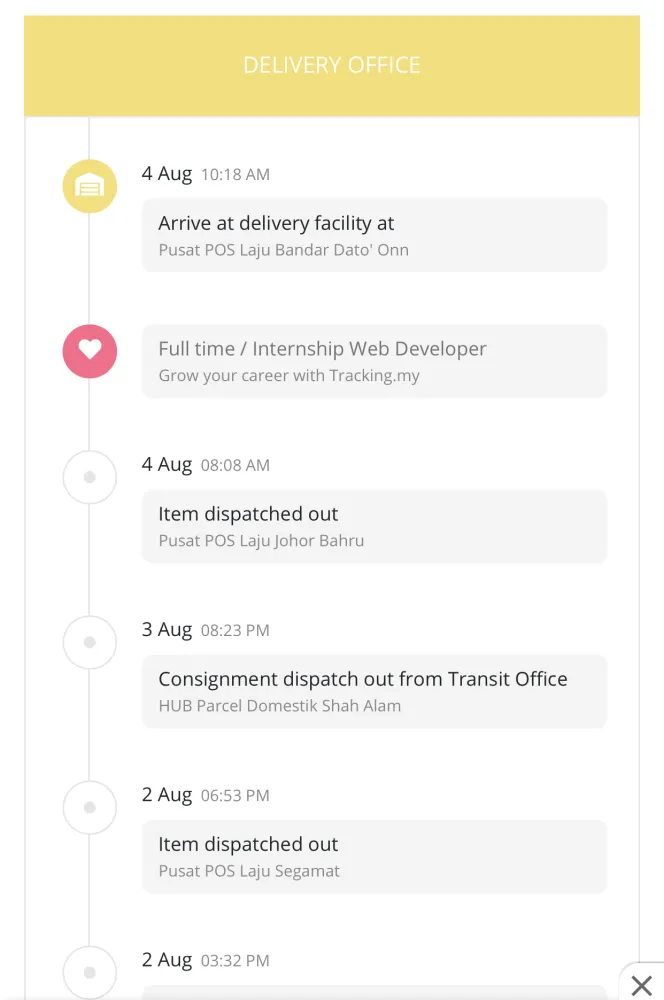
Task: Select the 4 Aug 08:08 AM timeline marker
Action: 89,477
